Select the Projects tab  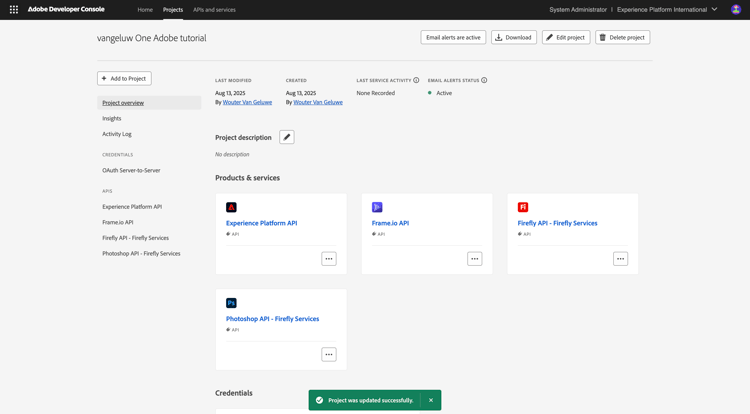tap(173, 10)
